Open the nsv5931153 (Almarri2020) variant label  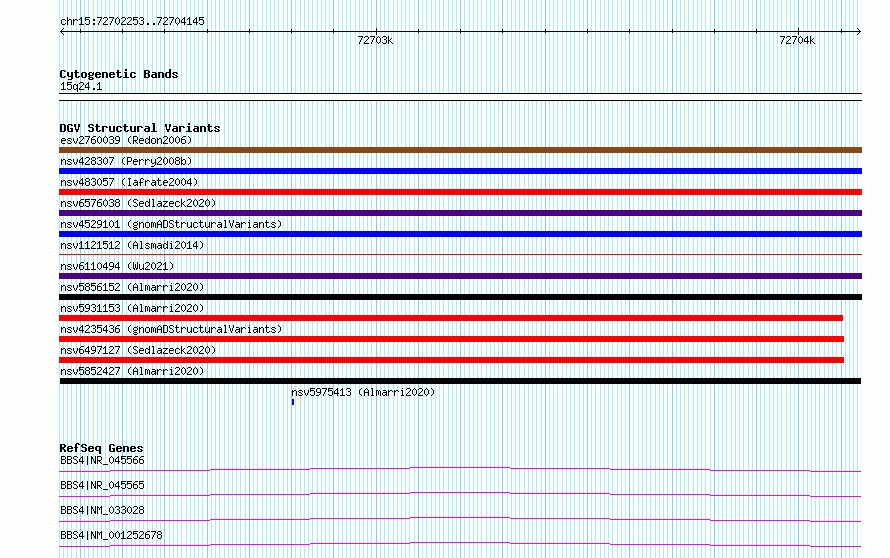pos(132,308)
